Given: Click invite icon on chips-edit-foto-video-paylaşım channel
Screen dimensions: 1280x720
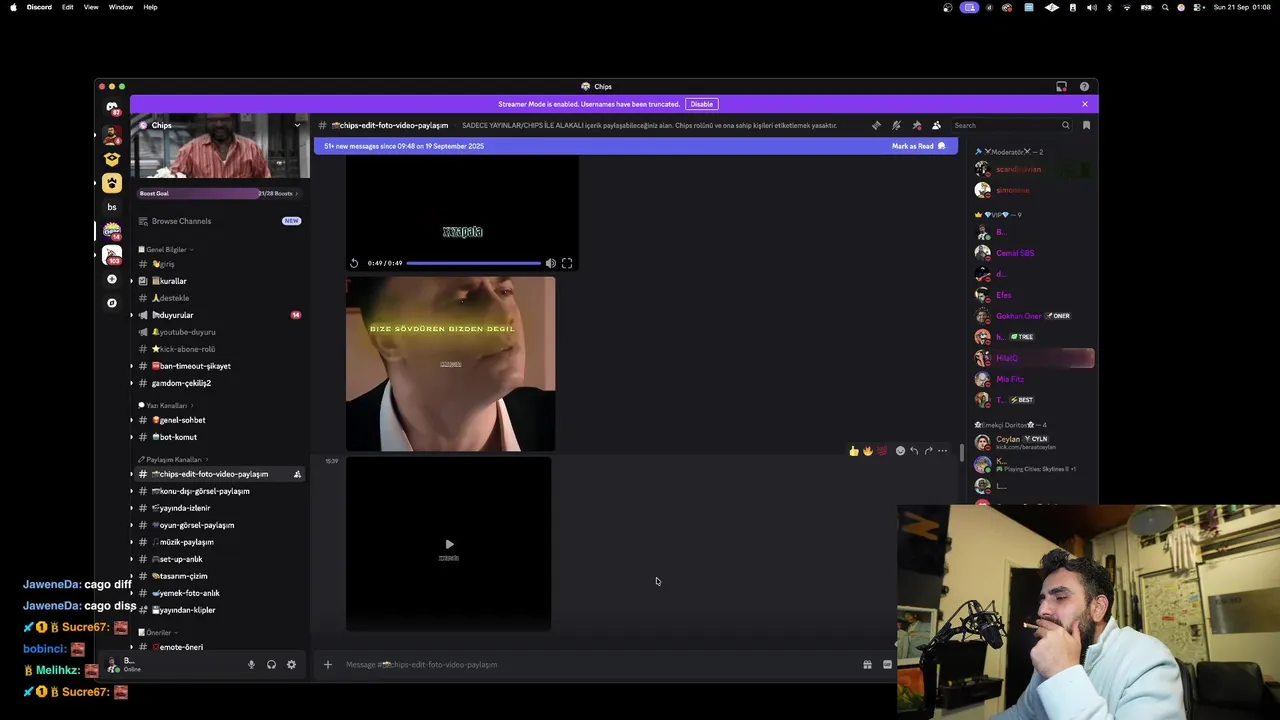Looking at the screenshot, I should click(297, 474).
